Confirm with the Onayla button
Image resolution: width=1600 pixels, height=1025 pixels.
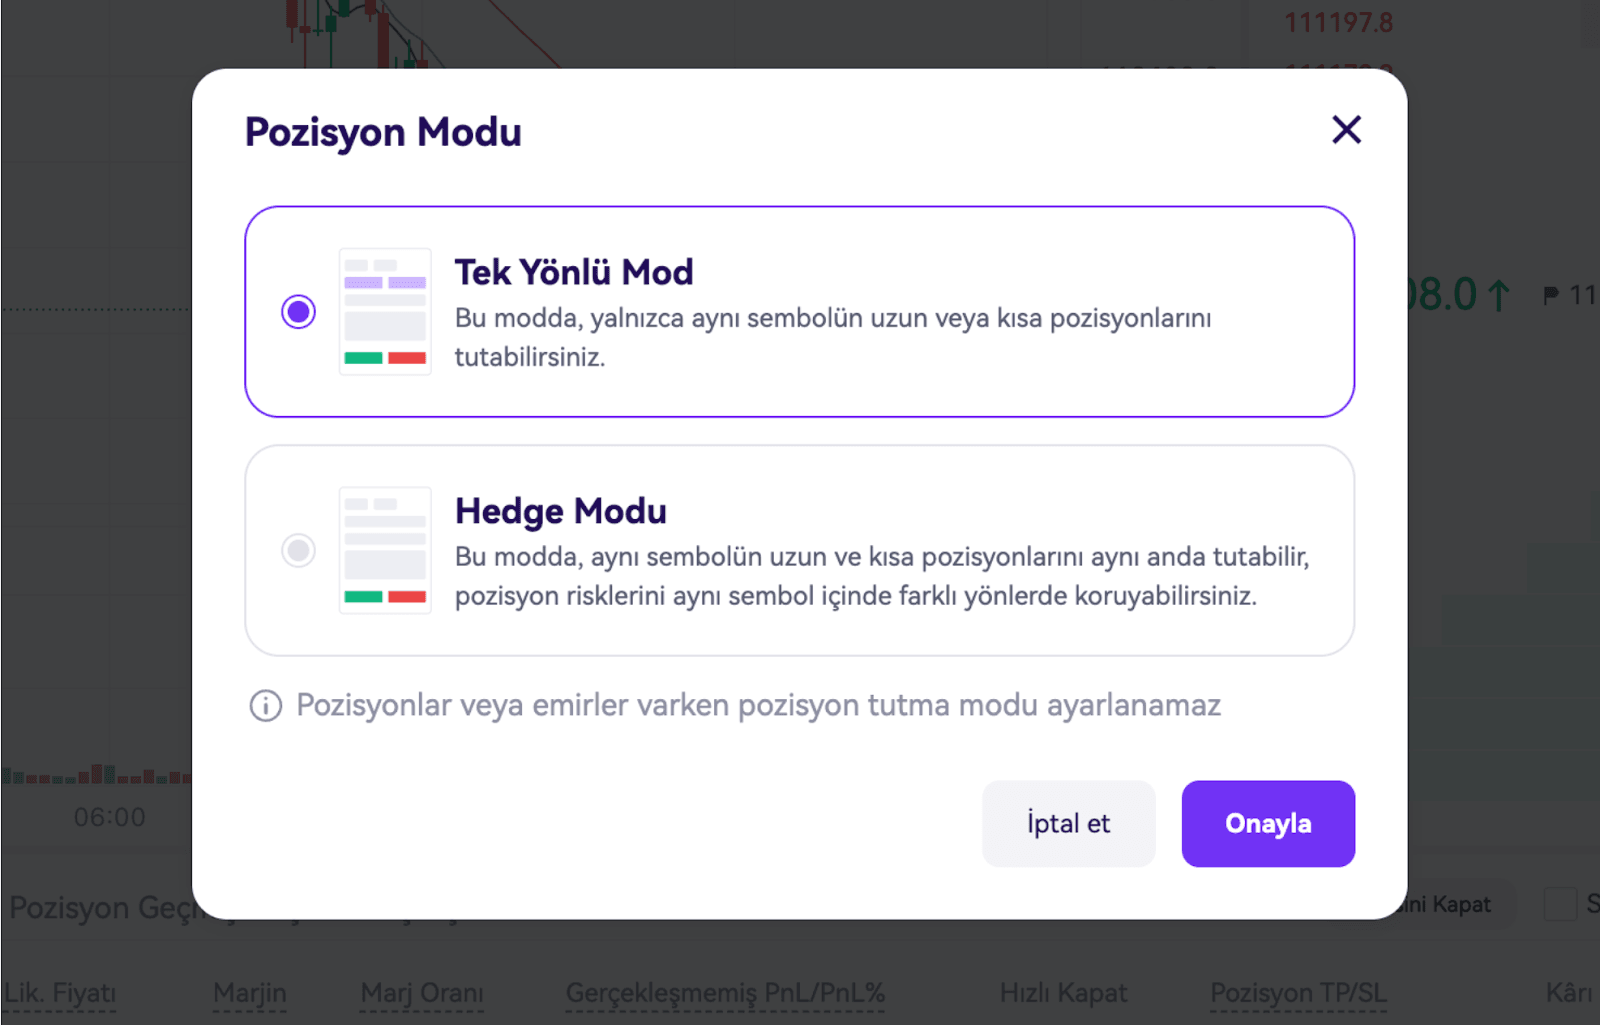[x=1267, y=823]
